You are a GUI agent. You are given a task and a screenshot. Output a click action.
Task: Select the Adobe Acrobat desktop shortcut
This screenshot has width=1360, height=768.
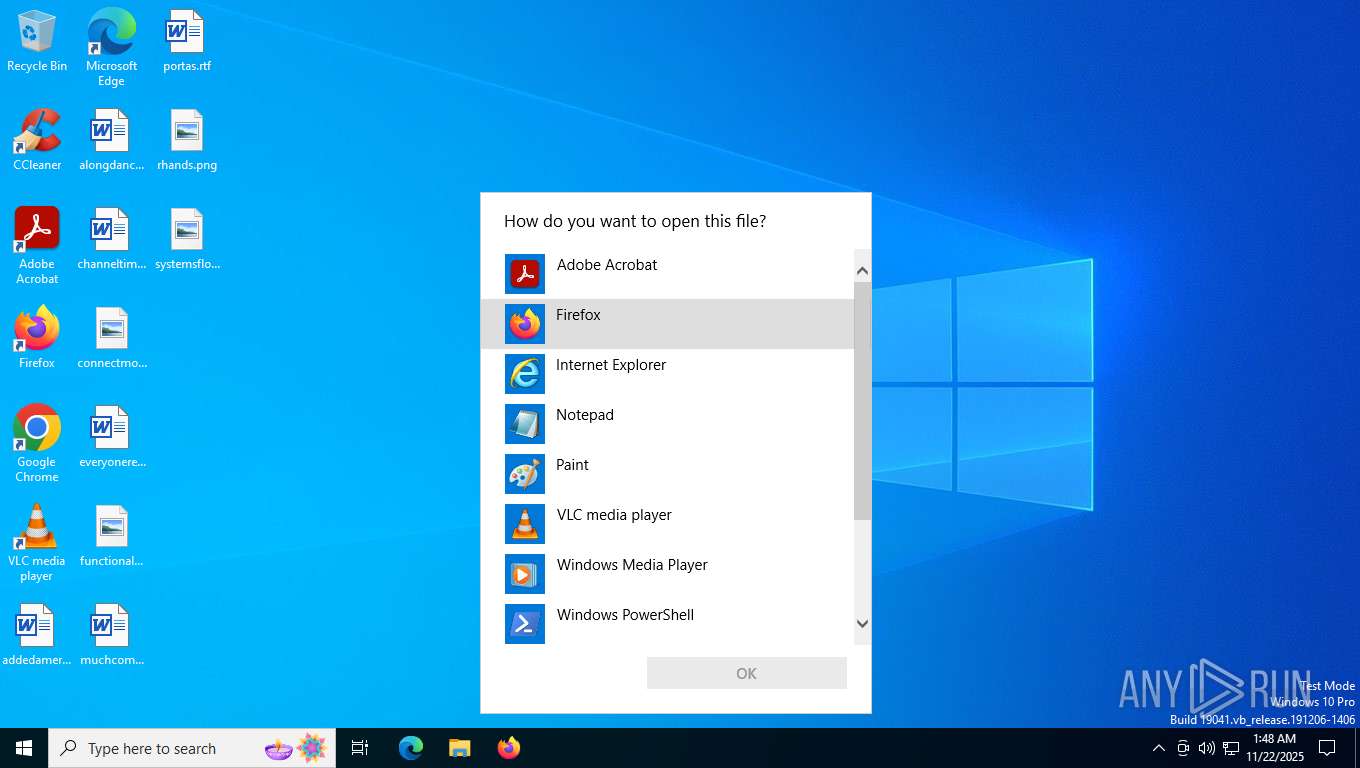coord(37,246)
